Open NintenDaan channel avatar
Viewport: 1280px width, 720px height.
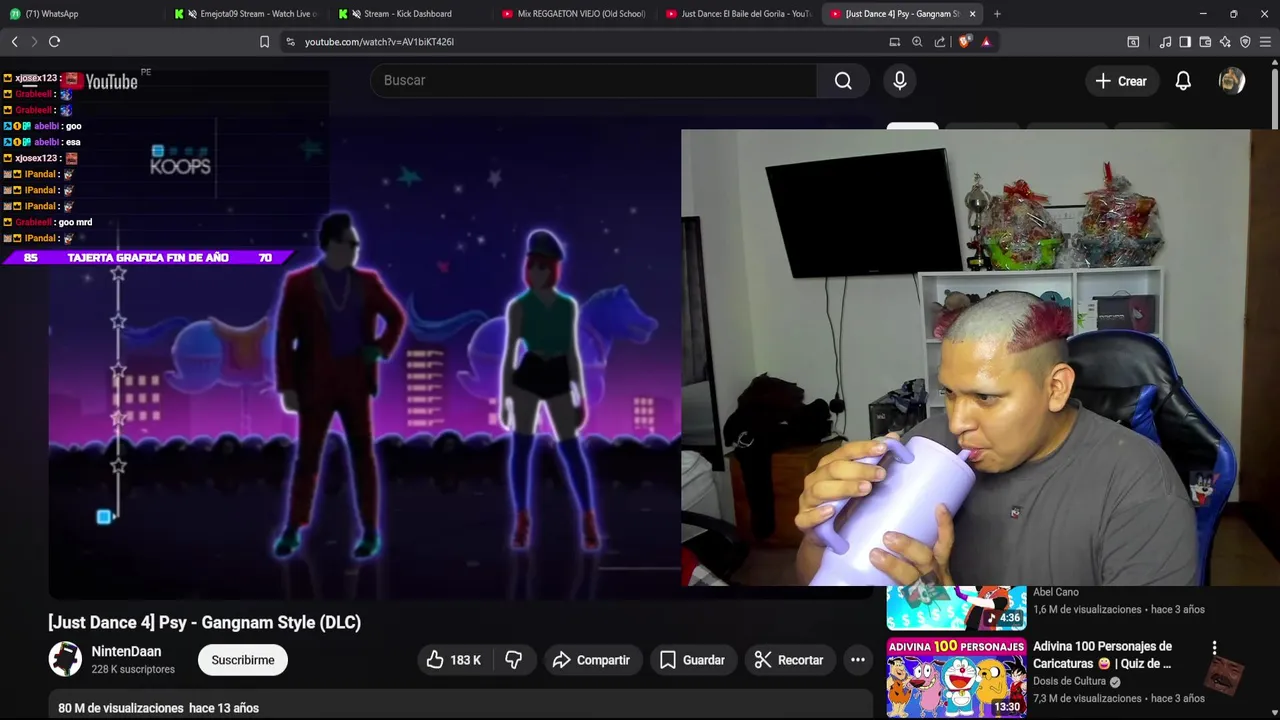(x=65, y=659)
